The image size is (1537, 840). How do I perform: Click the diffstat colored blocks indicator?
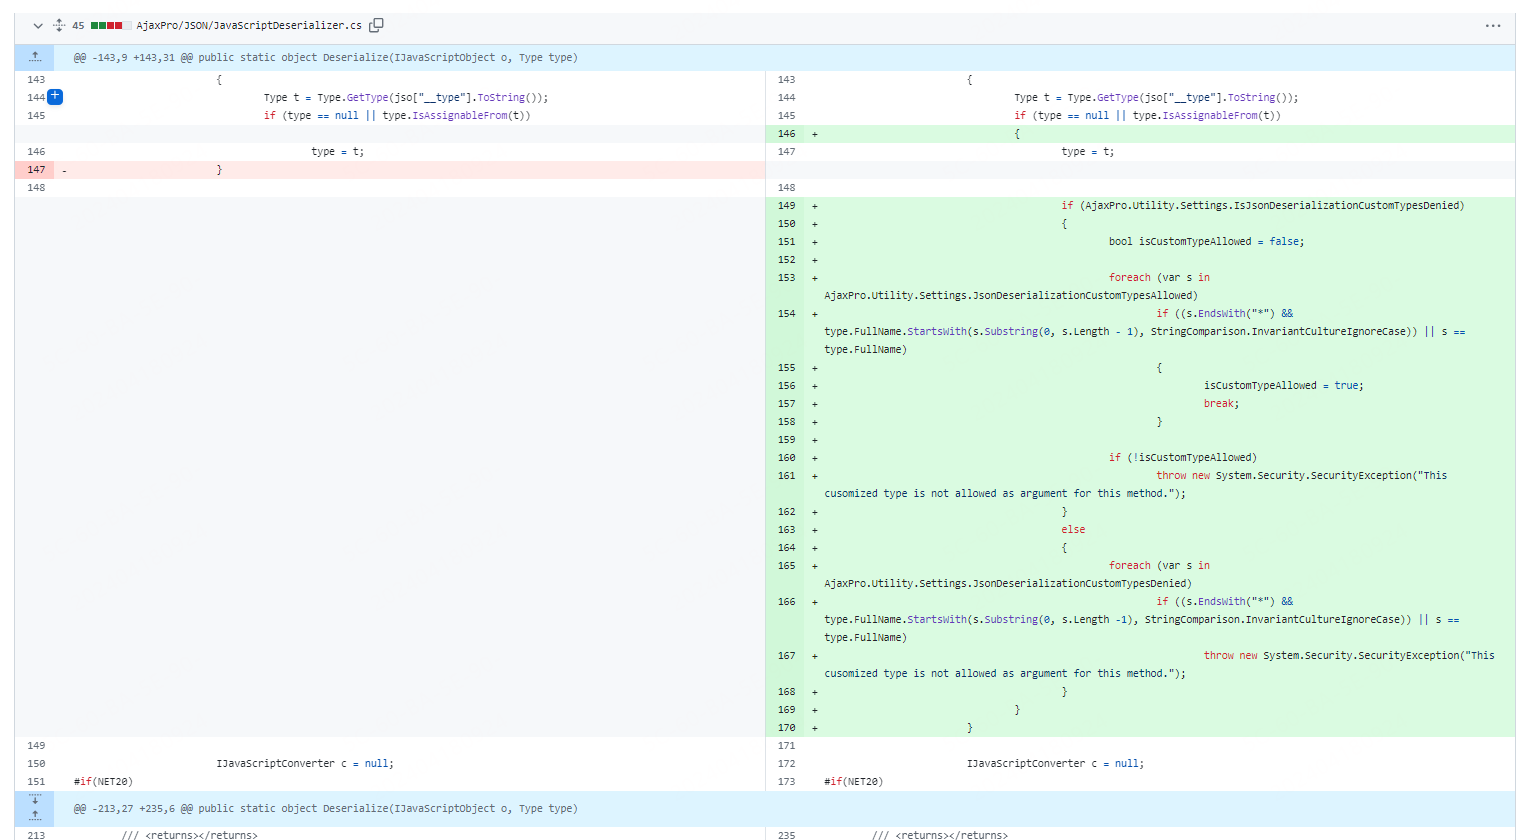point(110,26)
